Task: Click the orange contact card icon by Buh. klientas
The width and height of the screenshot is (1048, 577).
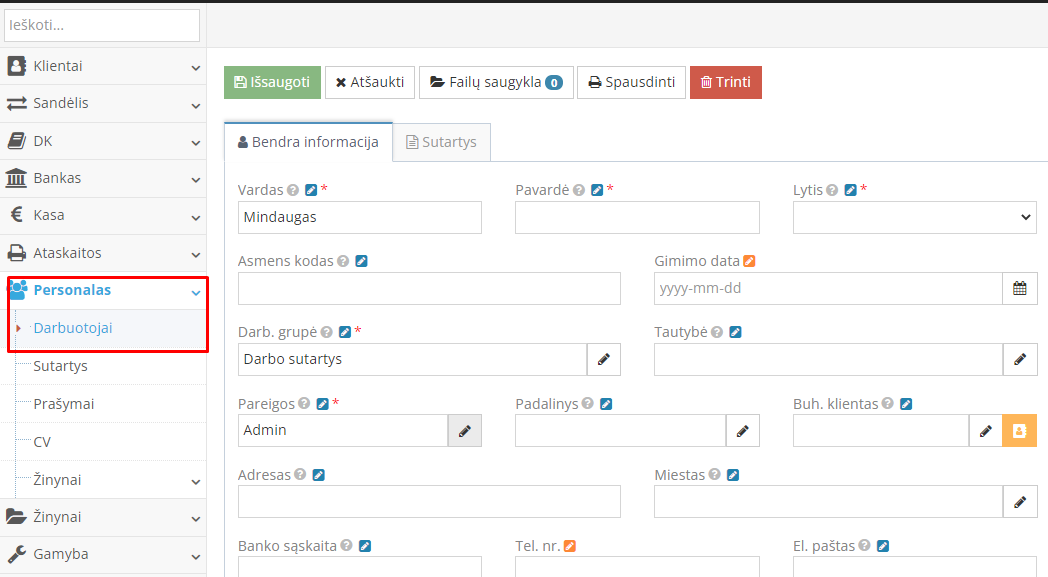Action: tap(1019, 431)
